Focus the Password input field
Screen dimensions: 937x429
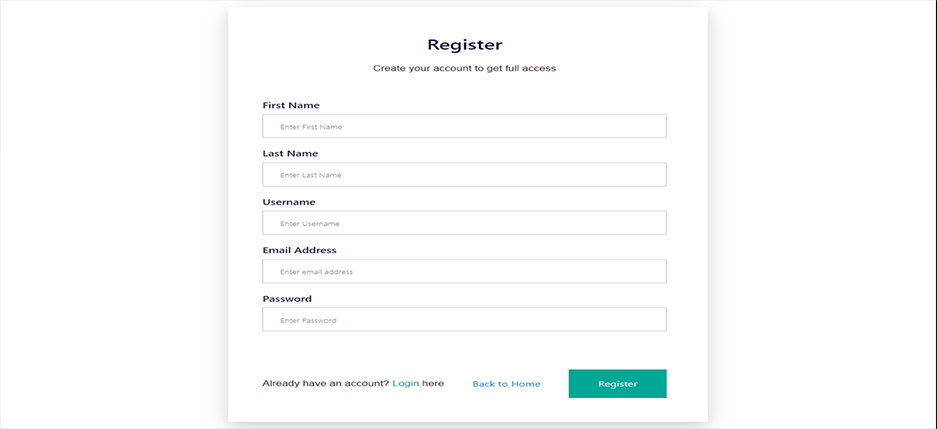pos(464,320)
